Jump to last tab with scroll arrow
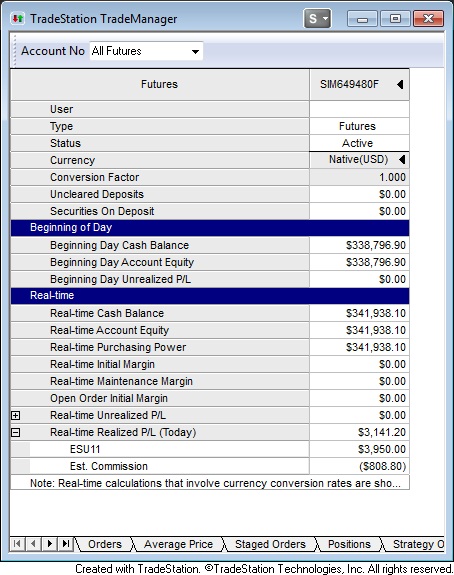This screenshot has height=575, width=454. [x=66, y=543]
